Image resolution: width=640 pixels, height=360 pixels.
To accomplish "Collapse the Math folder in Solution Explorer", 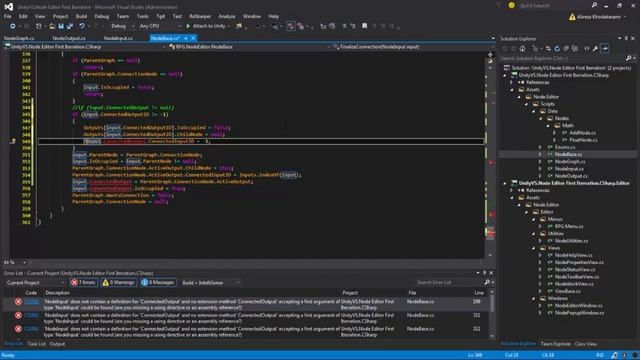I will (x=548, y=126).
